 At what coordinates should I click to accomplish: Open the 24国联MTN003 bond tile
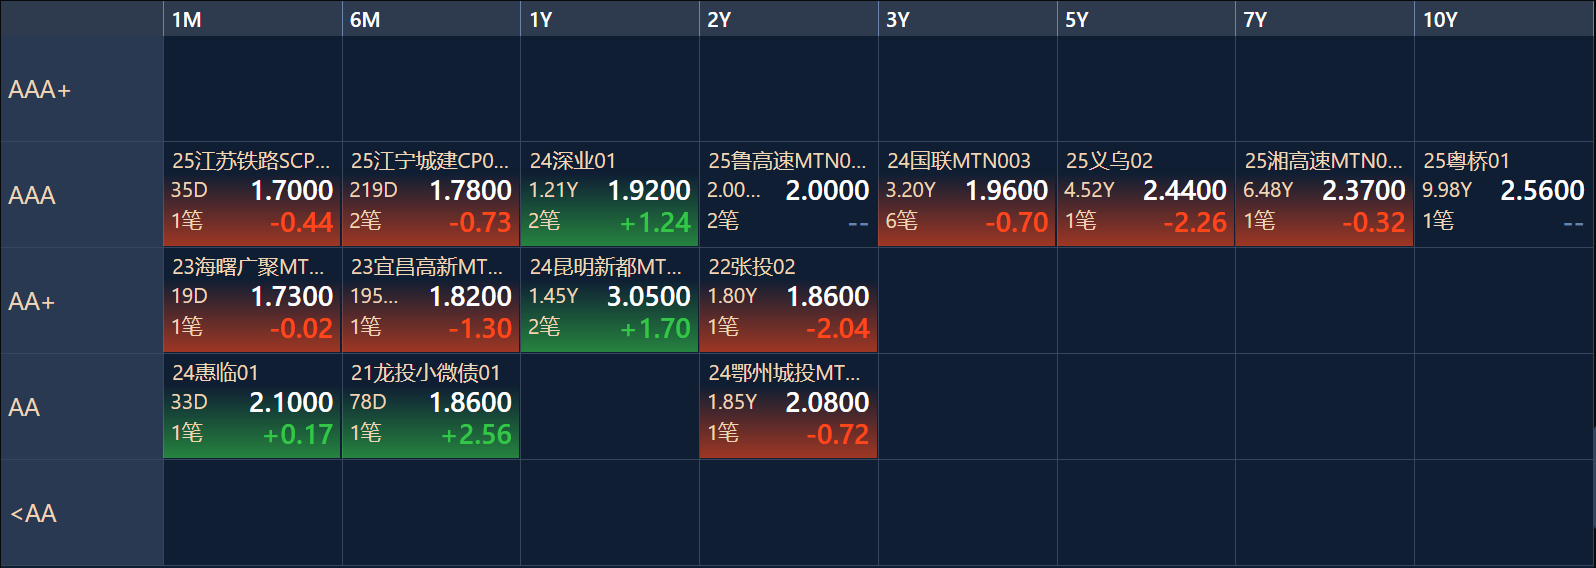[x=967, y=194]
